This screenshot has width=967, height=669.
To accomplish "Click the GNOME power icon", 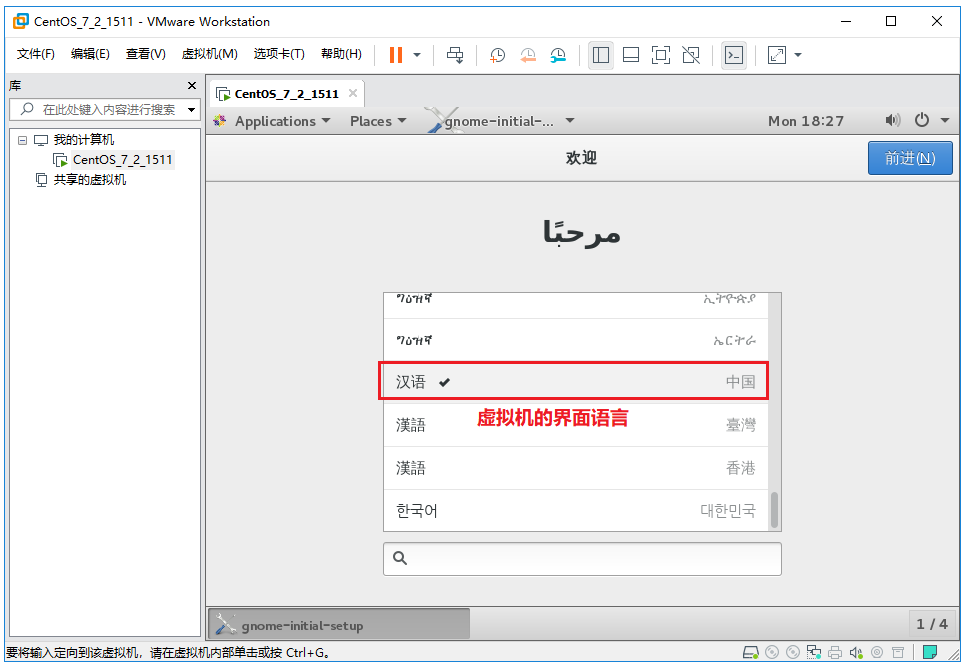I will tap(921, 120).
